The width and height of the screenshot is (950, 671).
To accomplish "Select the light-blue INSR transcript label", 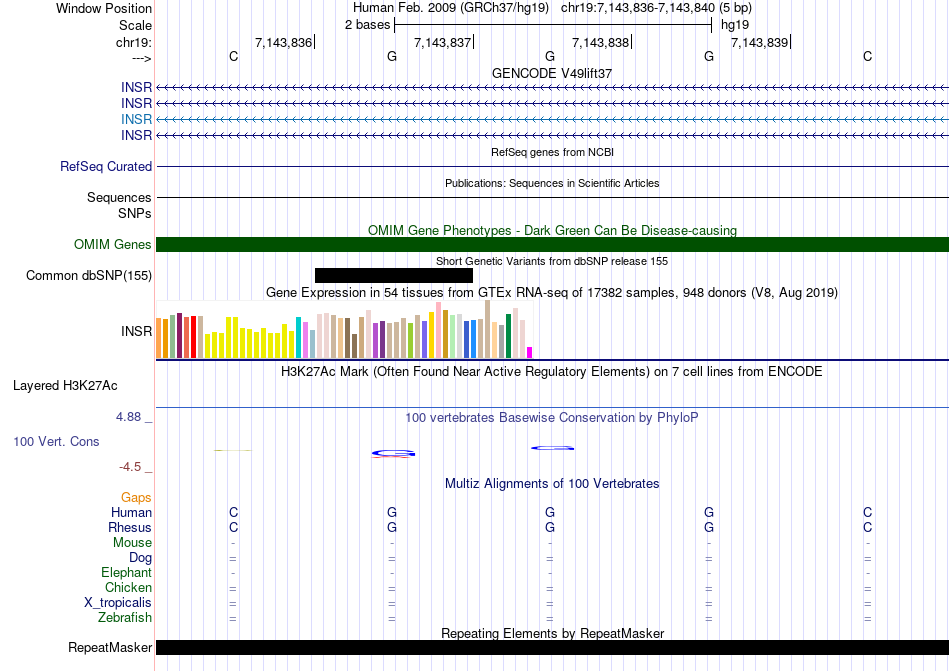I will click(136, 119).
